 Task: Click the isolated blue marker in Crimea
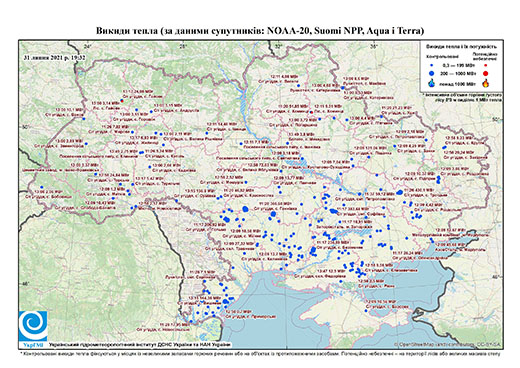[x=366, y=311]
